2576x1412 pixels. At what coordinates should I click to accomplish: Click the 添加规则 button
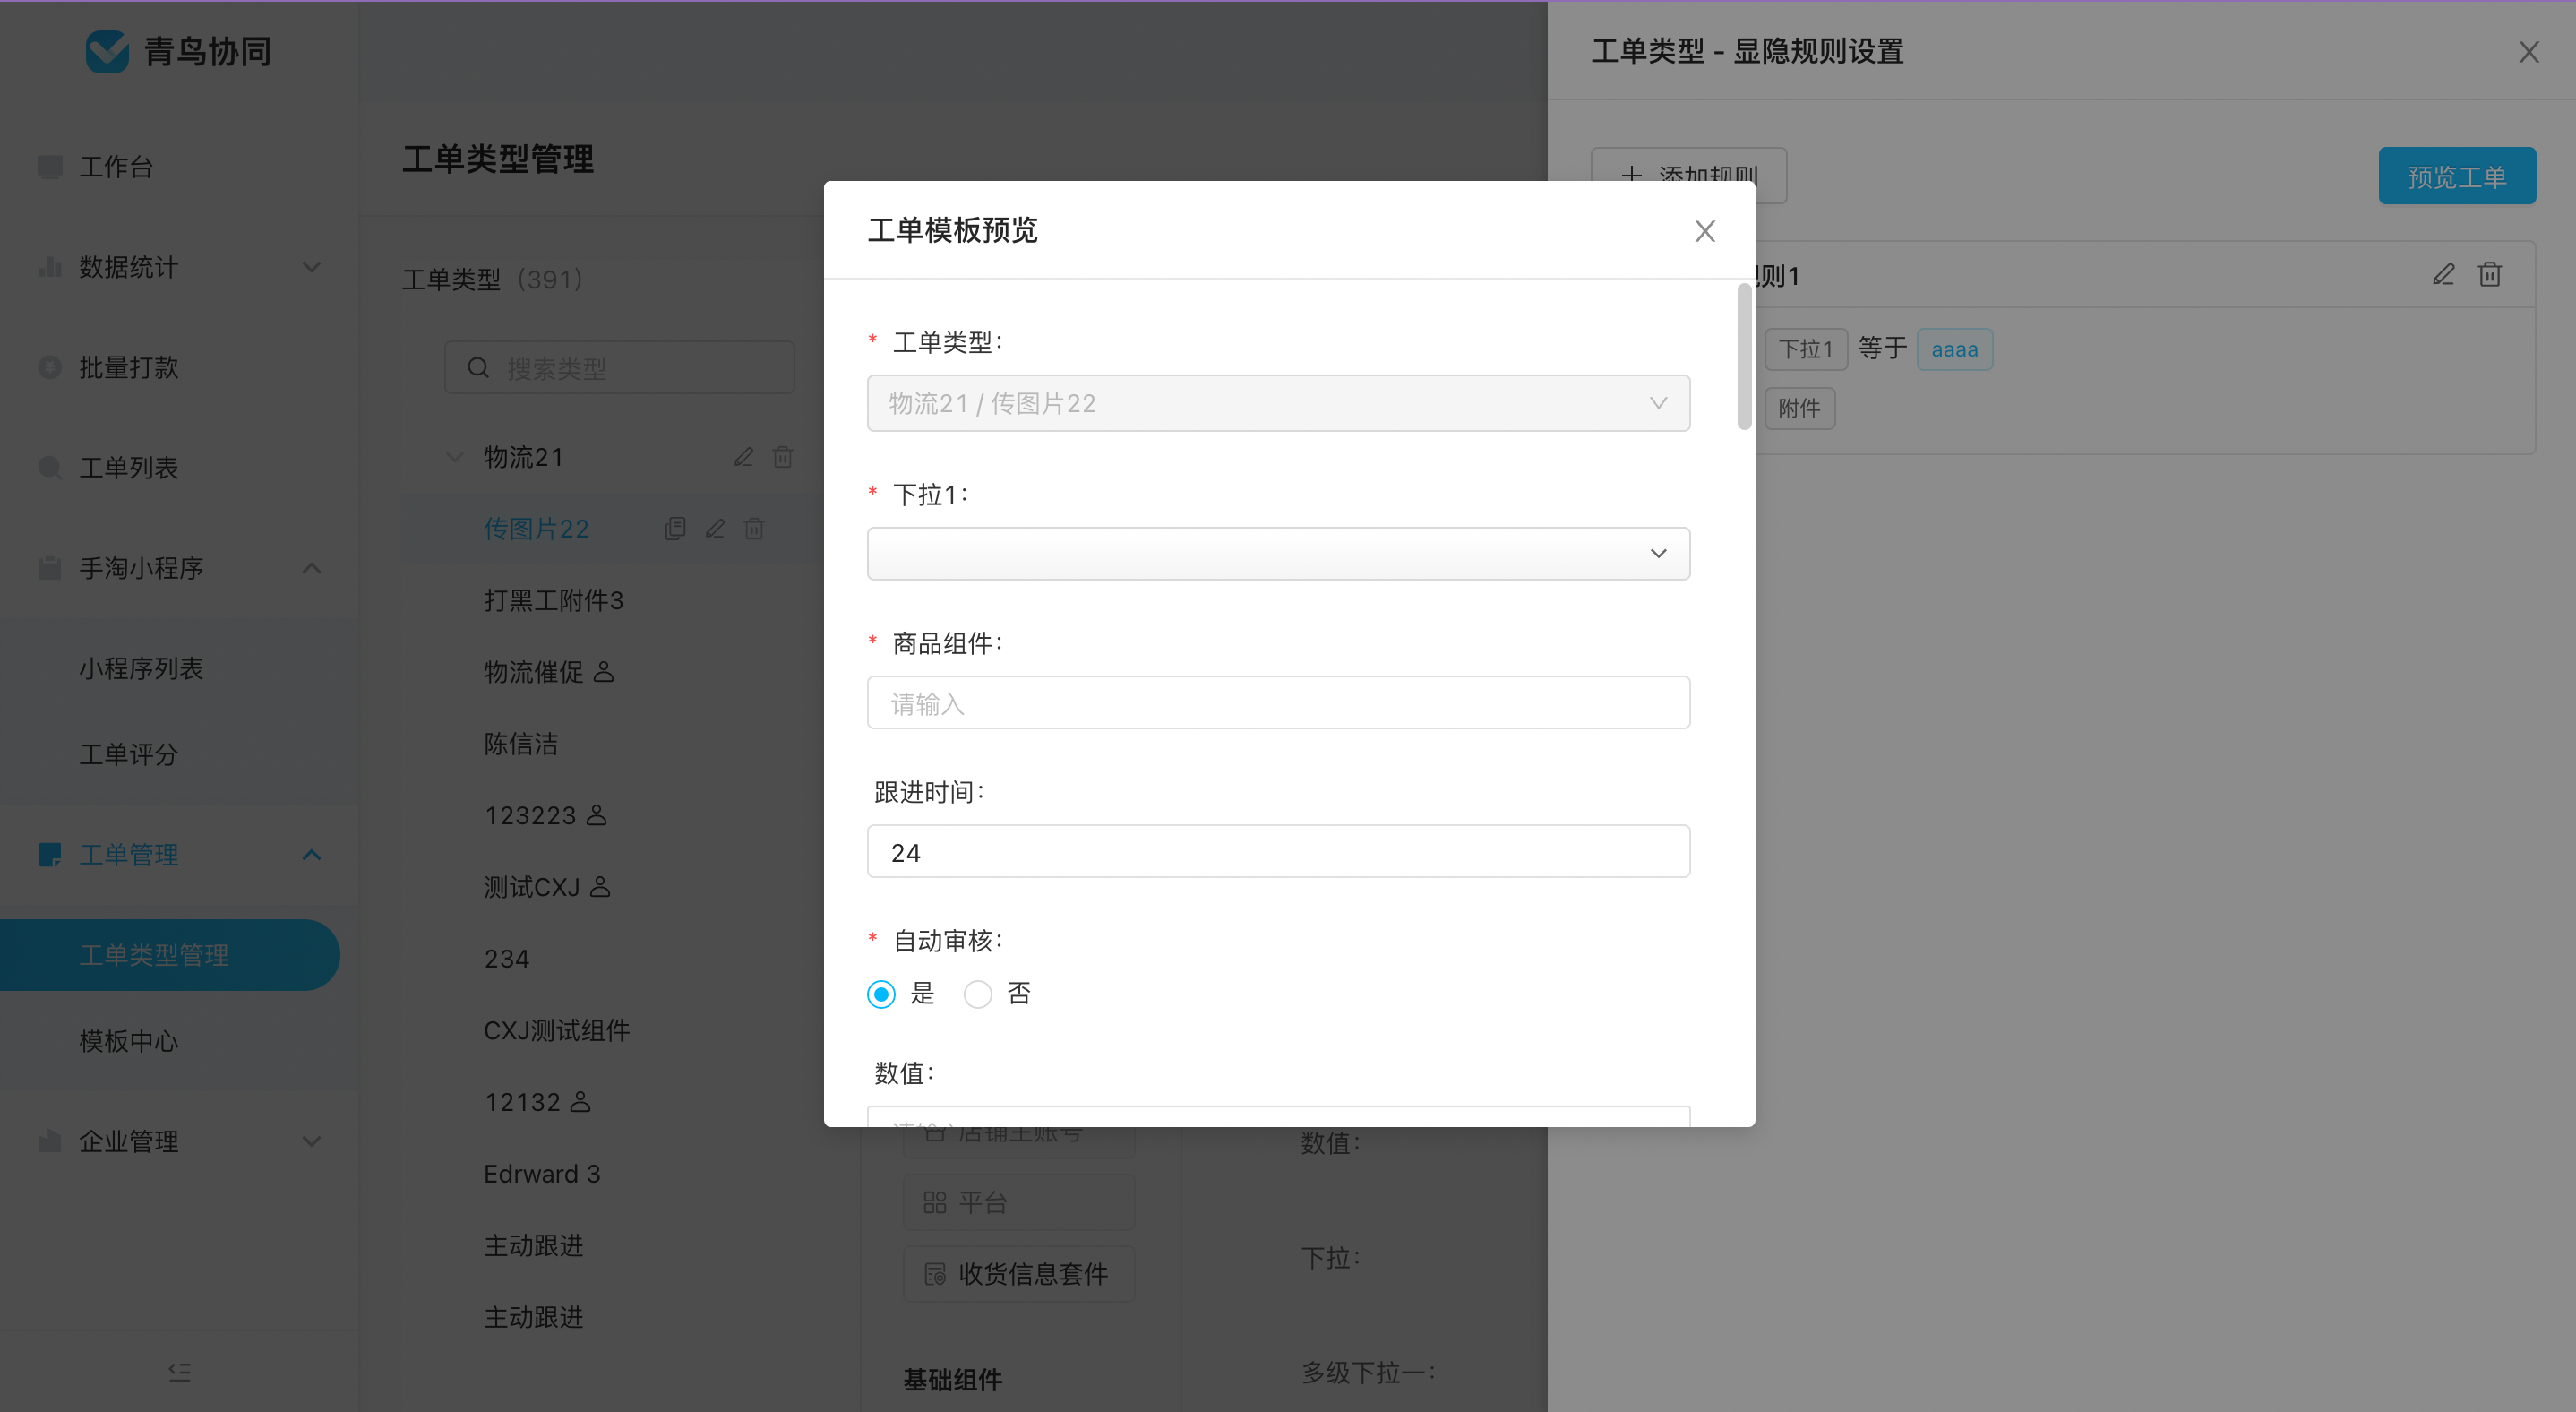tap(1688, 176)
